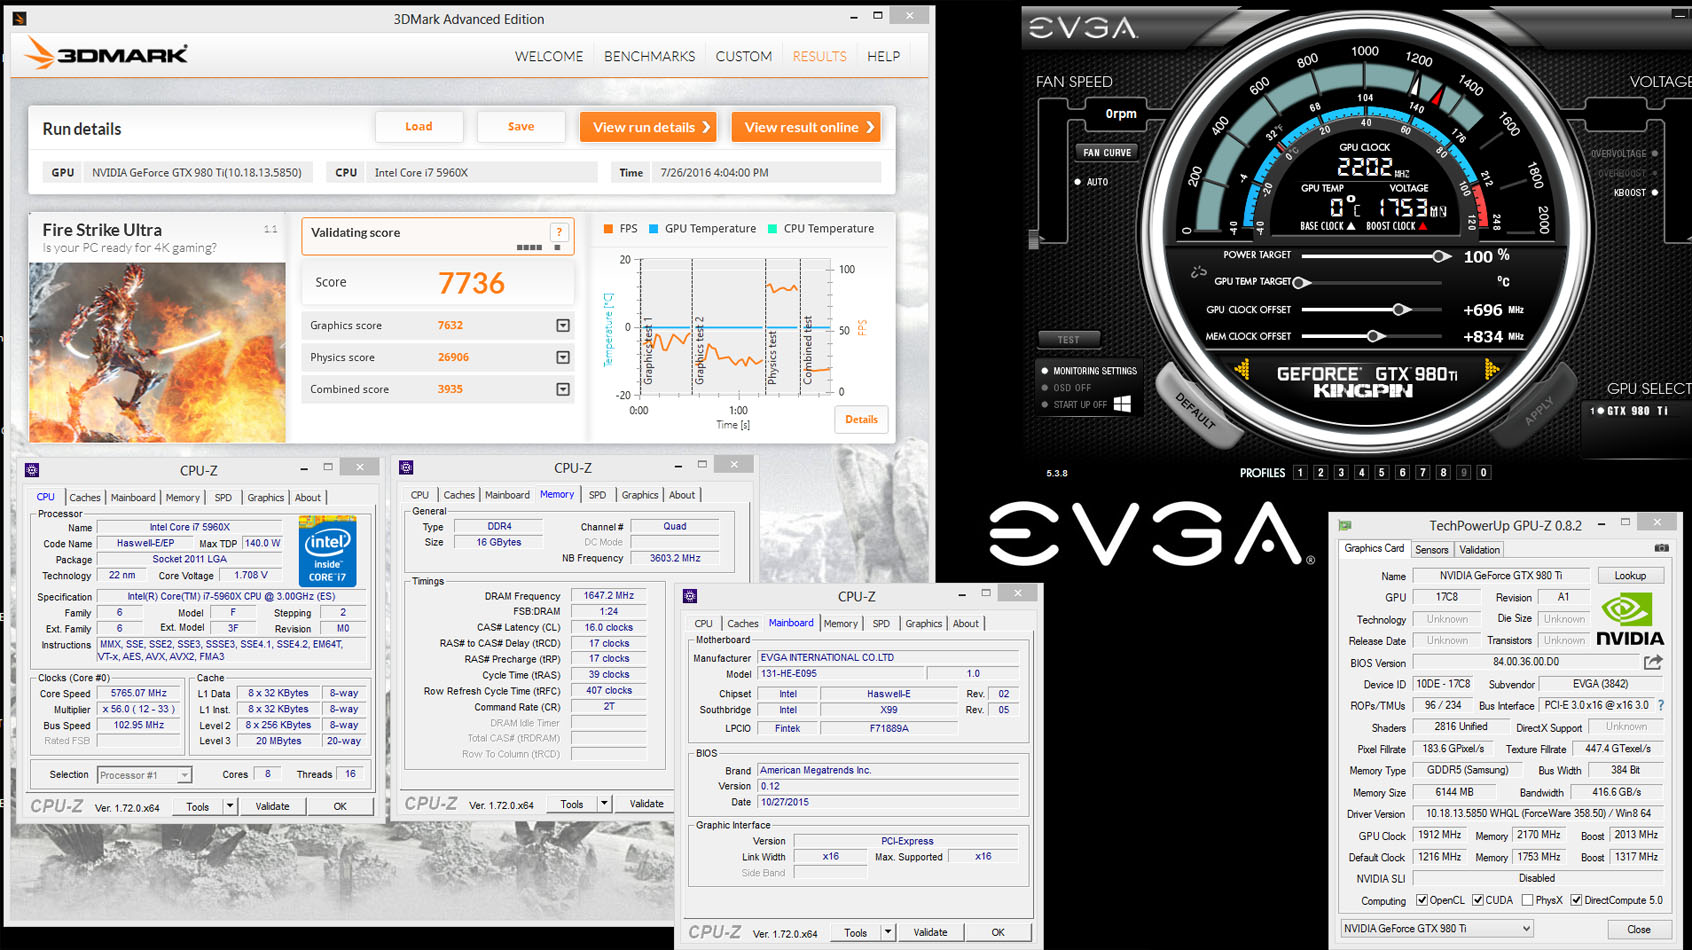Click the BIOS version share icon in GPU-Z
This screenshot has width=1692, height=950.
tap(1653, 662)
